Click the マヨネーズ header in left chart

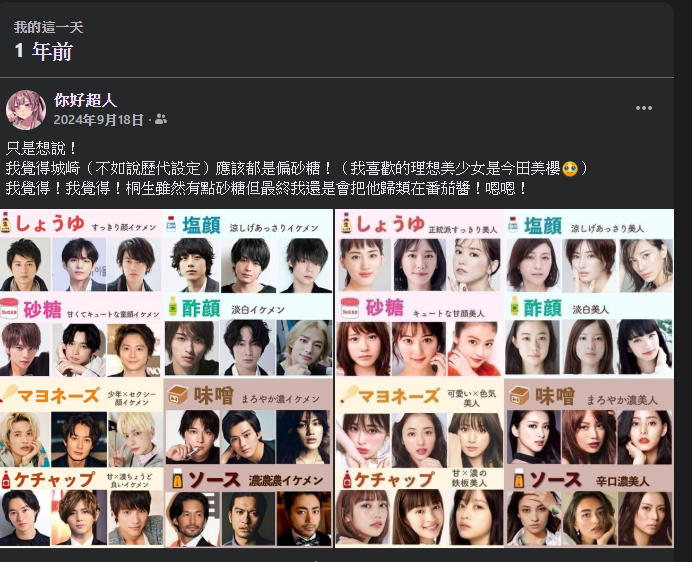[58, 395]
